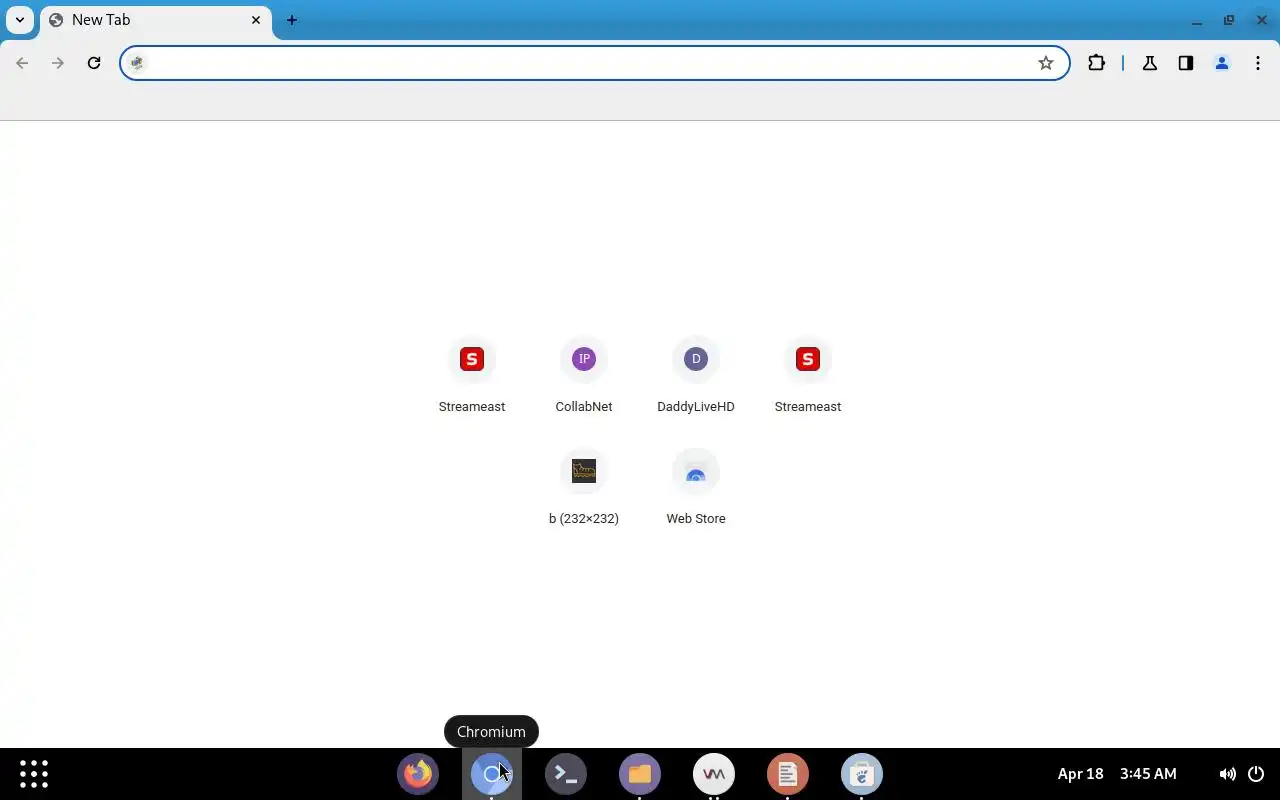Focus the address bar field
This screenshot has width=1280, height=800.
(x=595, y=63)
